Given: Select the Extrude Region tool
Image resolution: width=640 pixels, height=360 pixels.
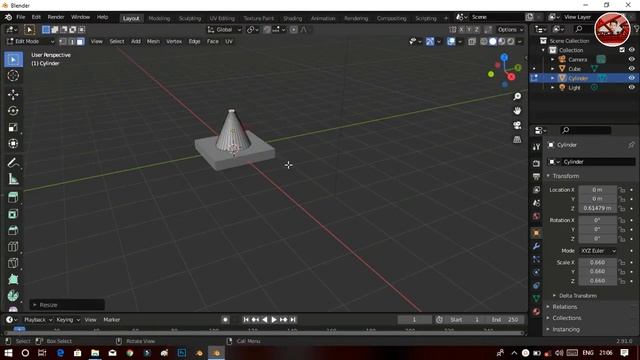Looking at the screenshot, I should coord(13,198).
